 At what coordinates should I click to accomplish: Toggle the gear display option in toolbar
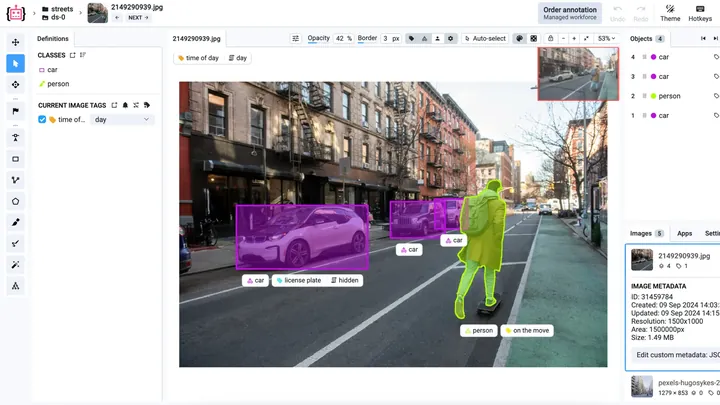click(x=450, y=39)
